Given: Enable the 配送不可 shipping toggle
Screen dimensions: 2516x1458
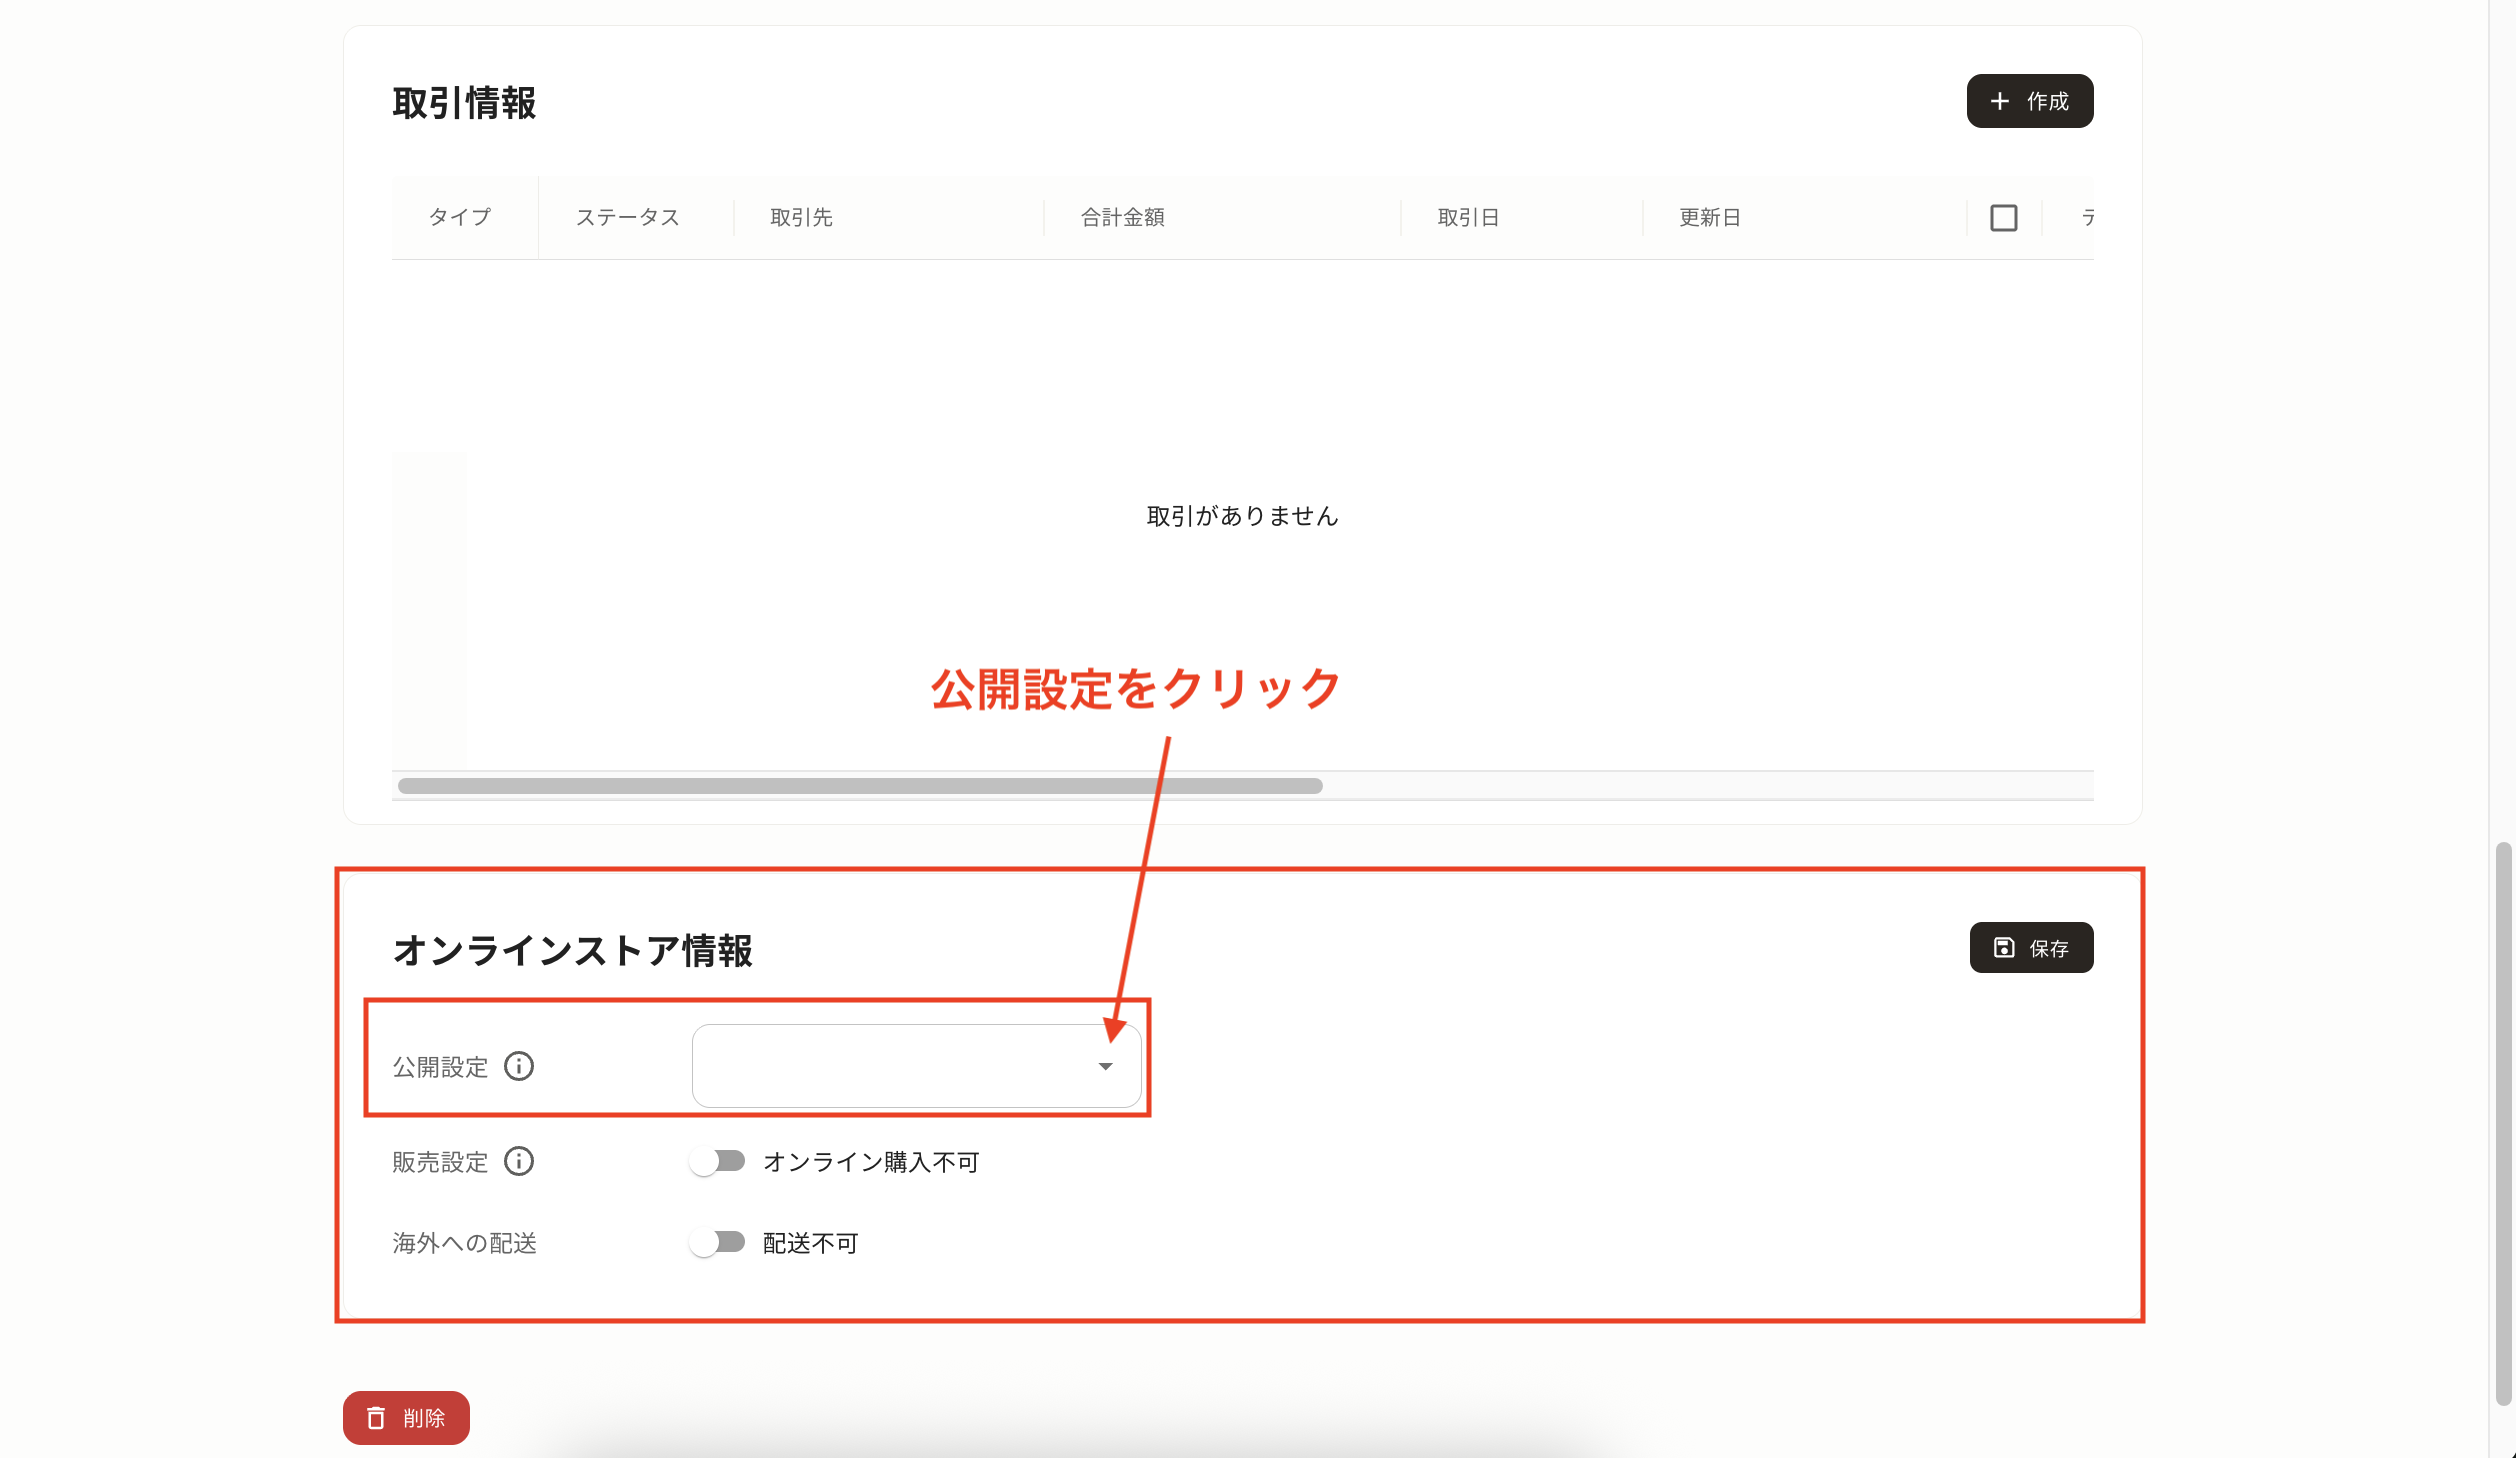Looking at the screenshot, I should (719, 1242).
